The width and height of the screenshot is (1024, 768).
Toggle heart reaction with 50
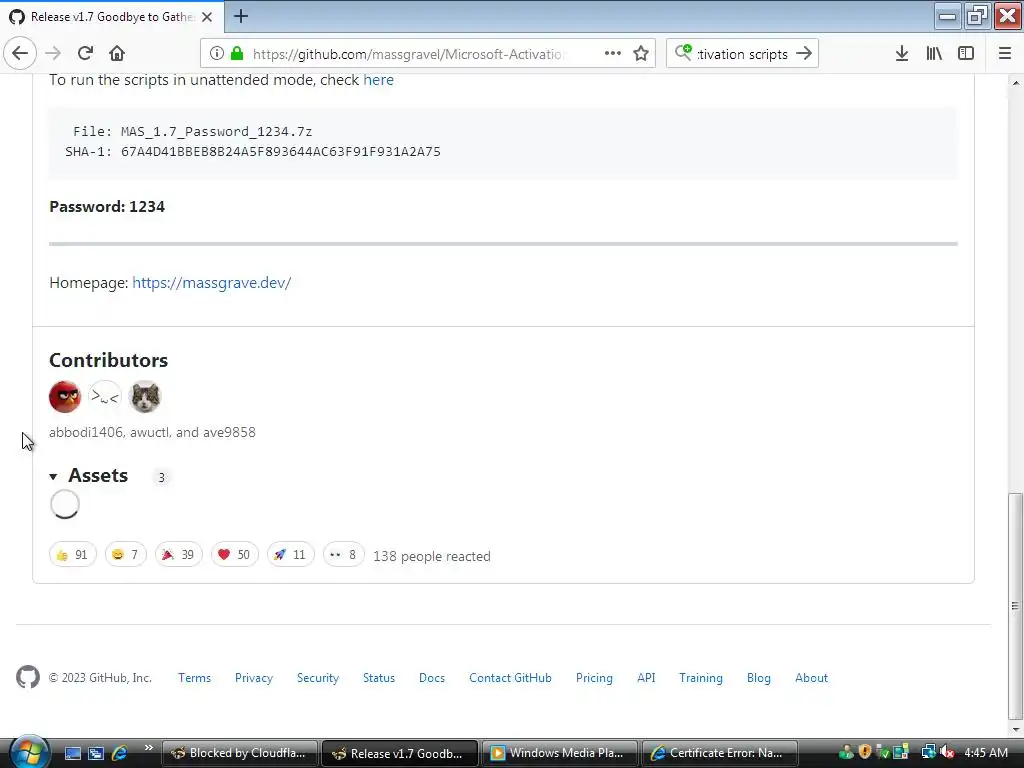pyautogui.click(x=234, y=554)
